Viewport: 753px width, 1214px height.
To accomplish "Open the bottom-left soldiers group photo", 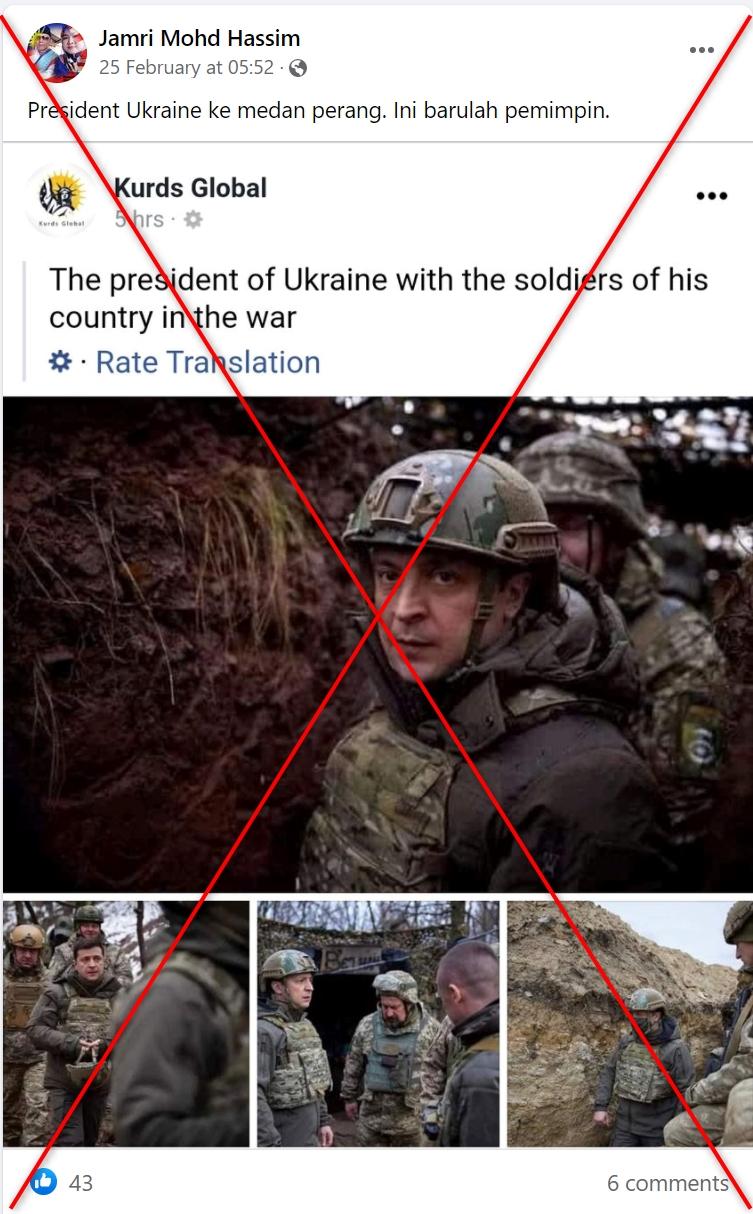I will pos(126,1023).
